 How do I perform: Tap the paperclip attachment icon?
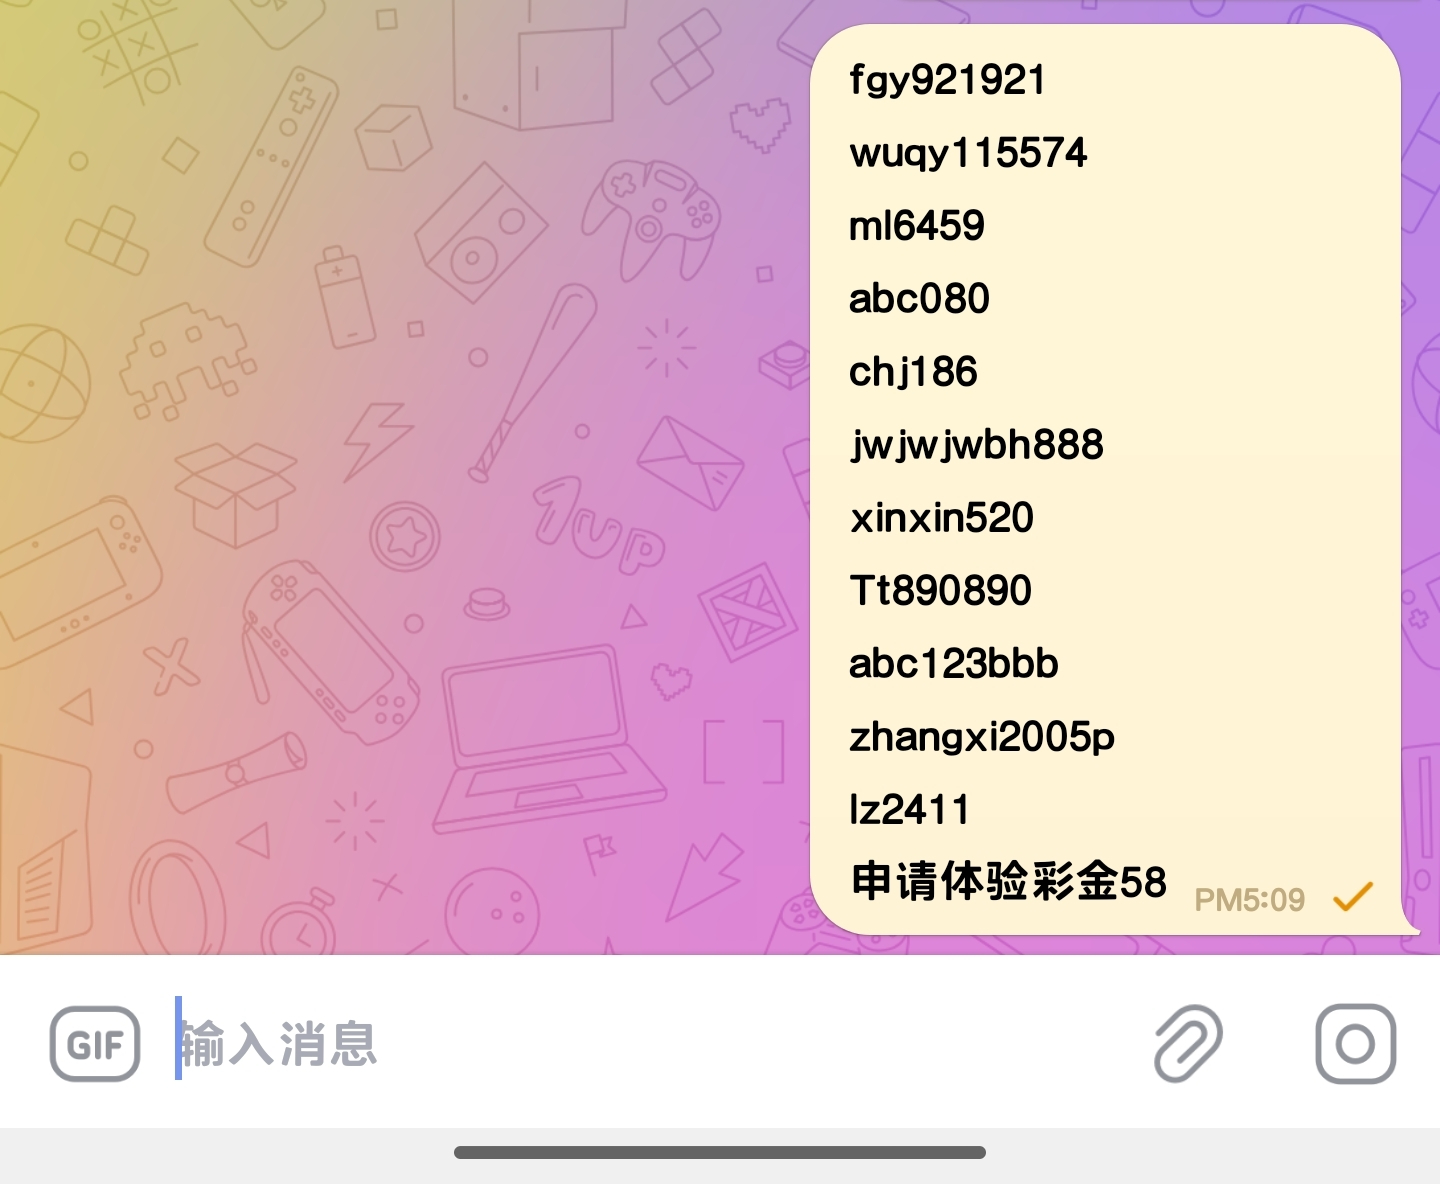click(1189, 1044)
